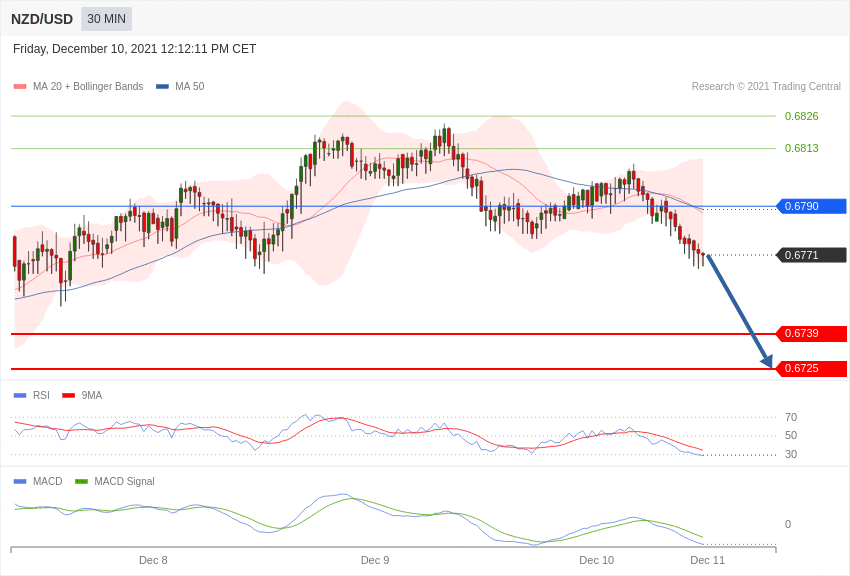Click the MA 50 legend label
This screenshot has width=850, height=576.
point(190,86)
